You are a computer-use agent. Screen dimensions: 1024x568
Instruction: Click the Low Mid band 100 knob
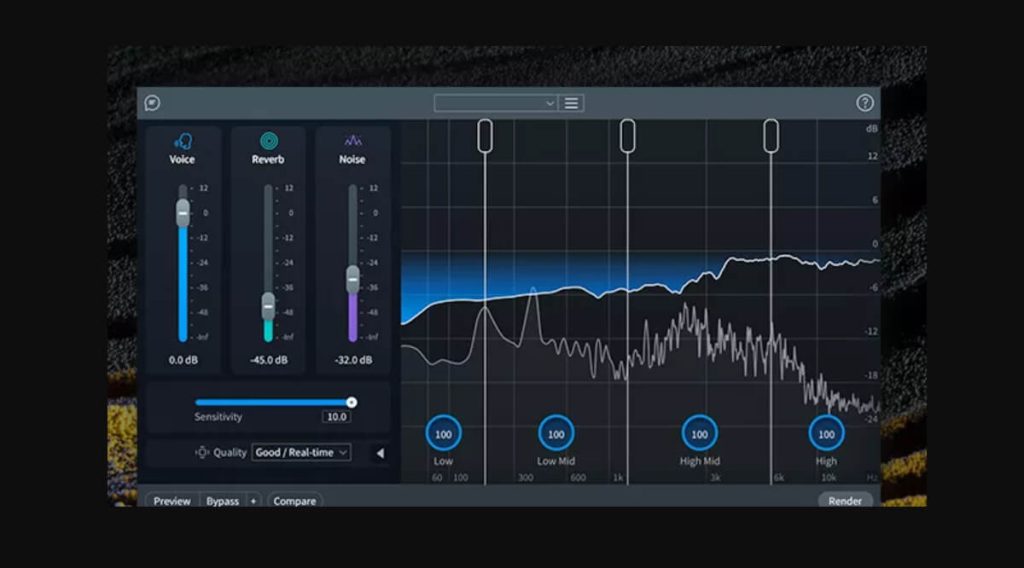coord(556,434)
